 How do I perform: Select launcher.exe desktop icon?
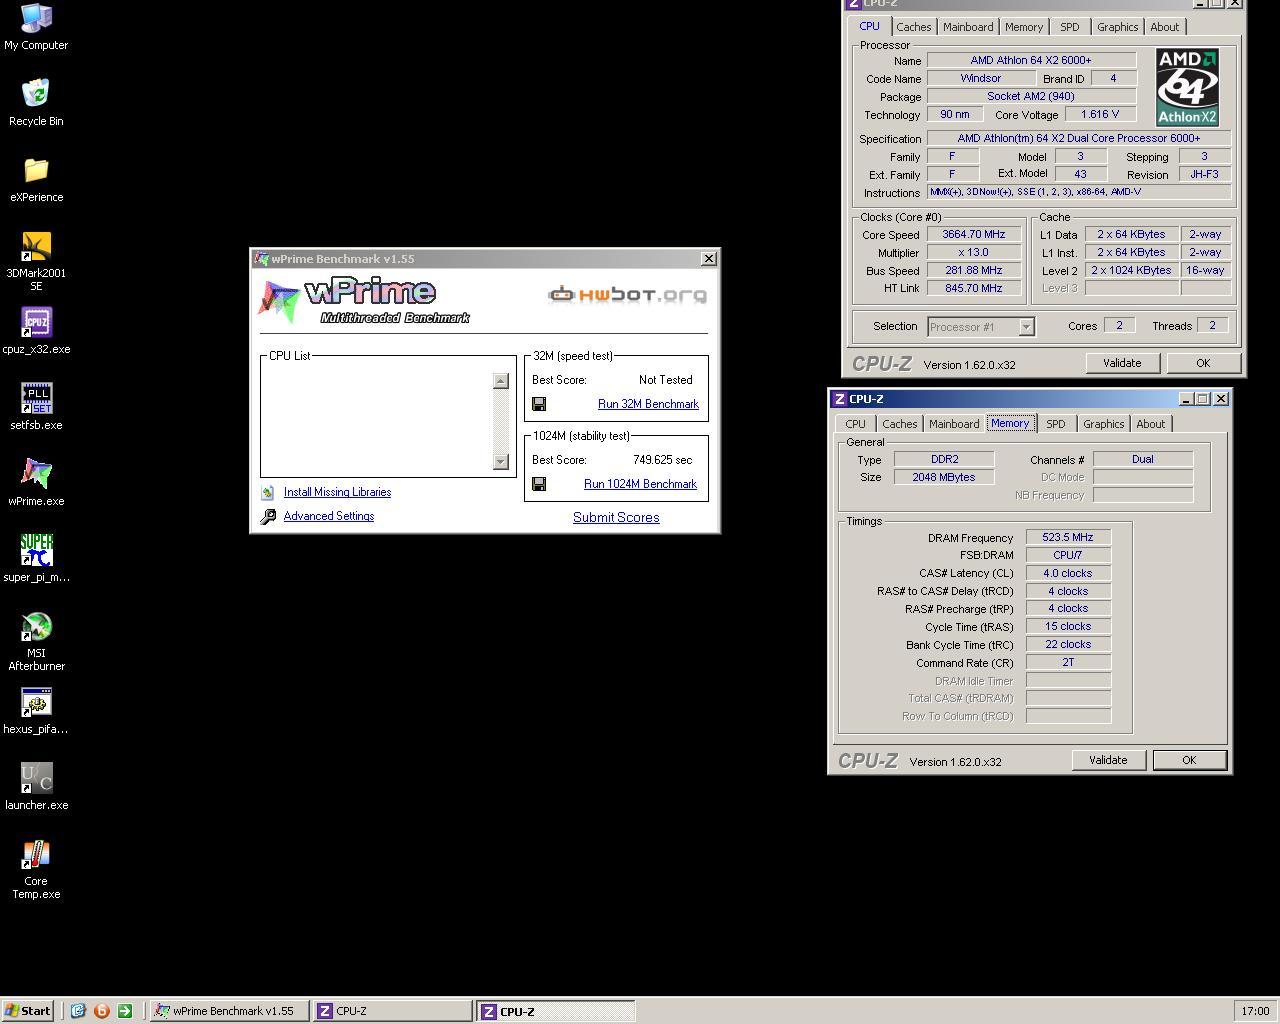[x=36, y=787]
